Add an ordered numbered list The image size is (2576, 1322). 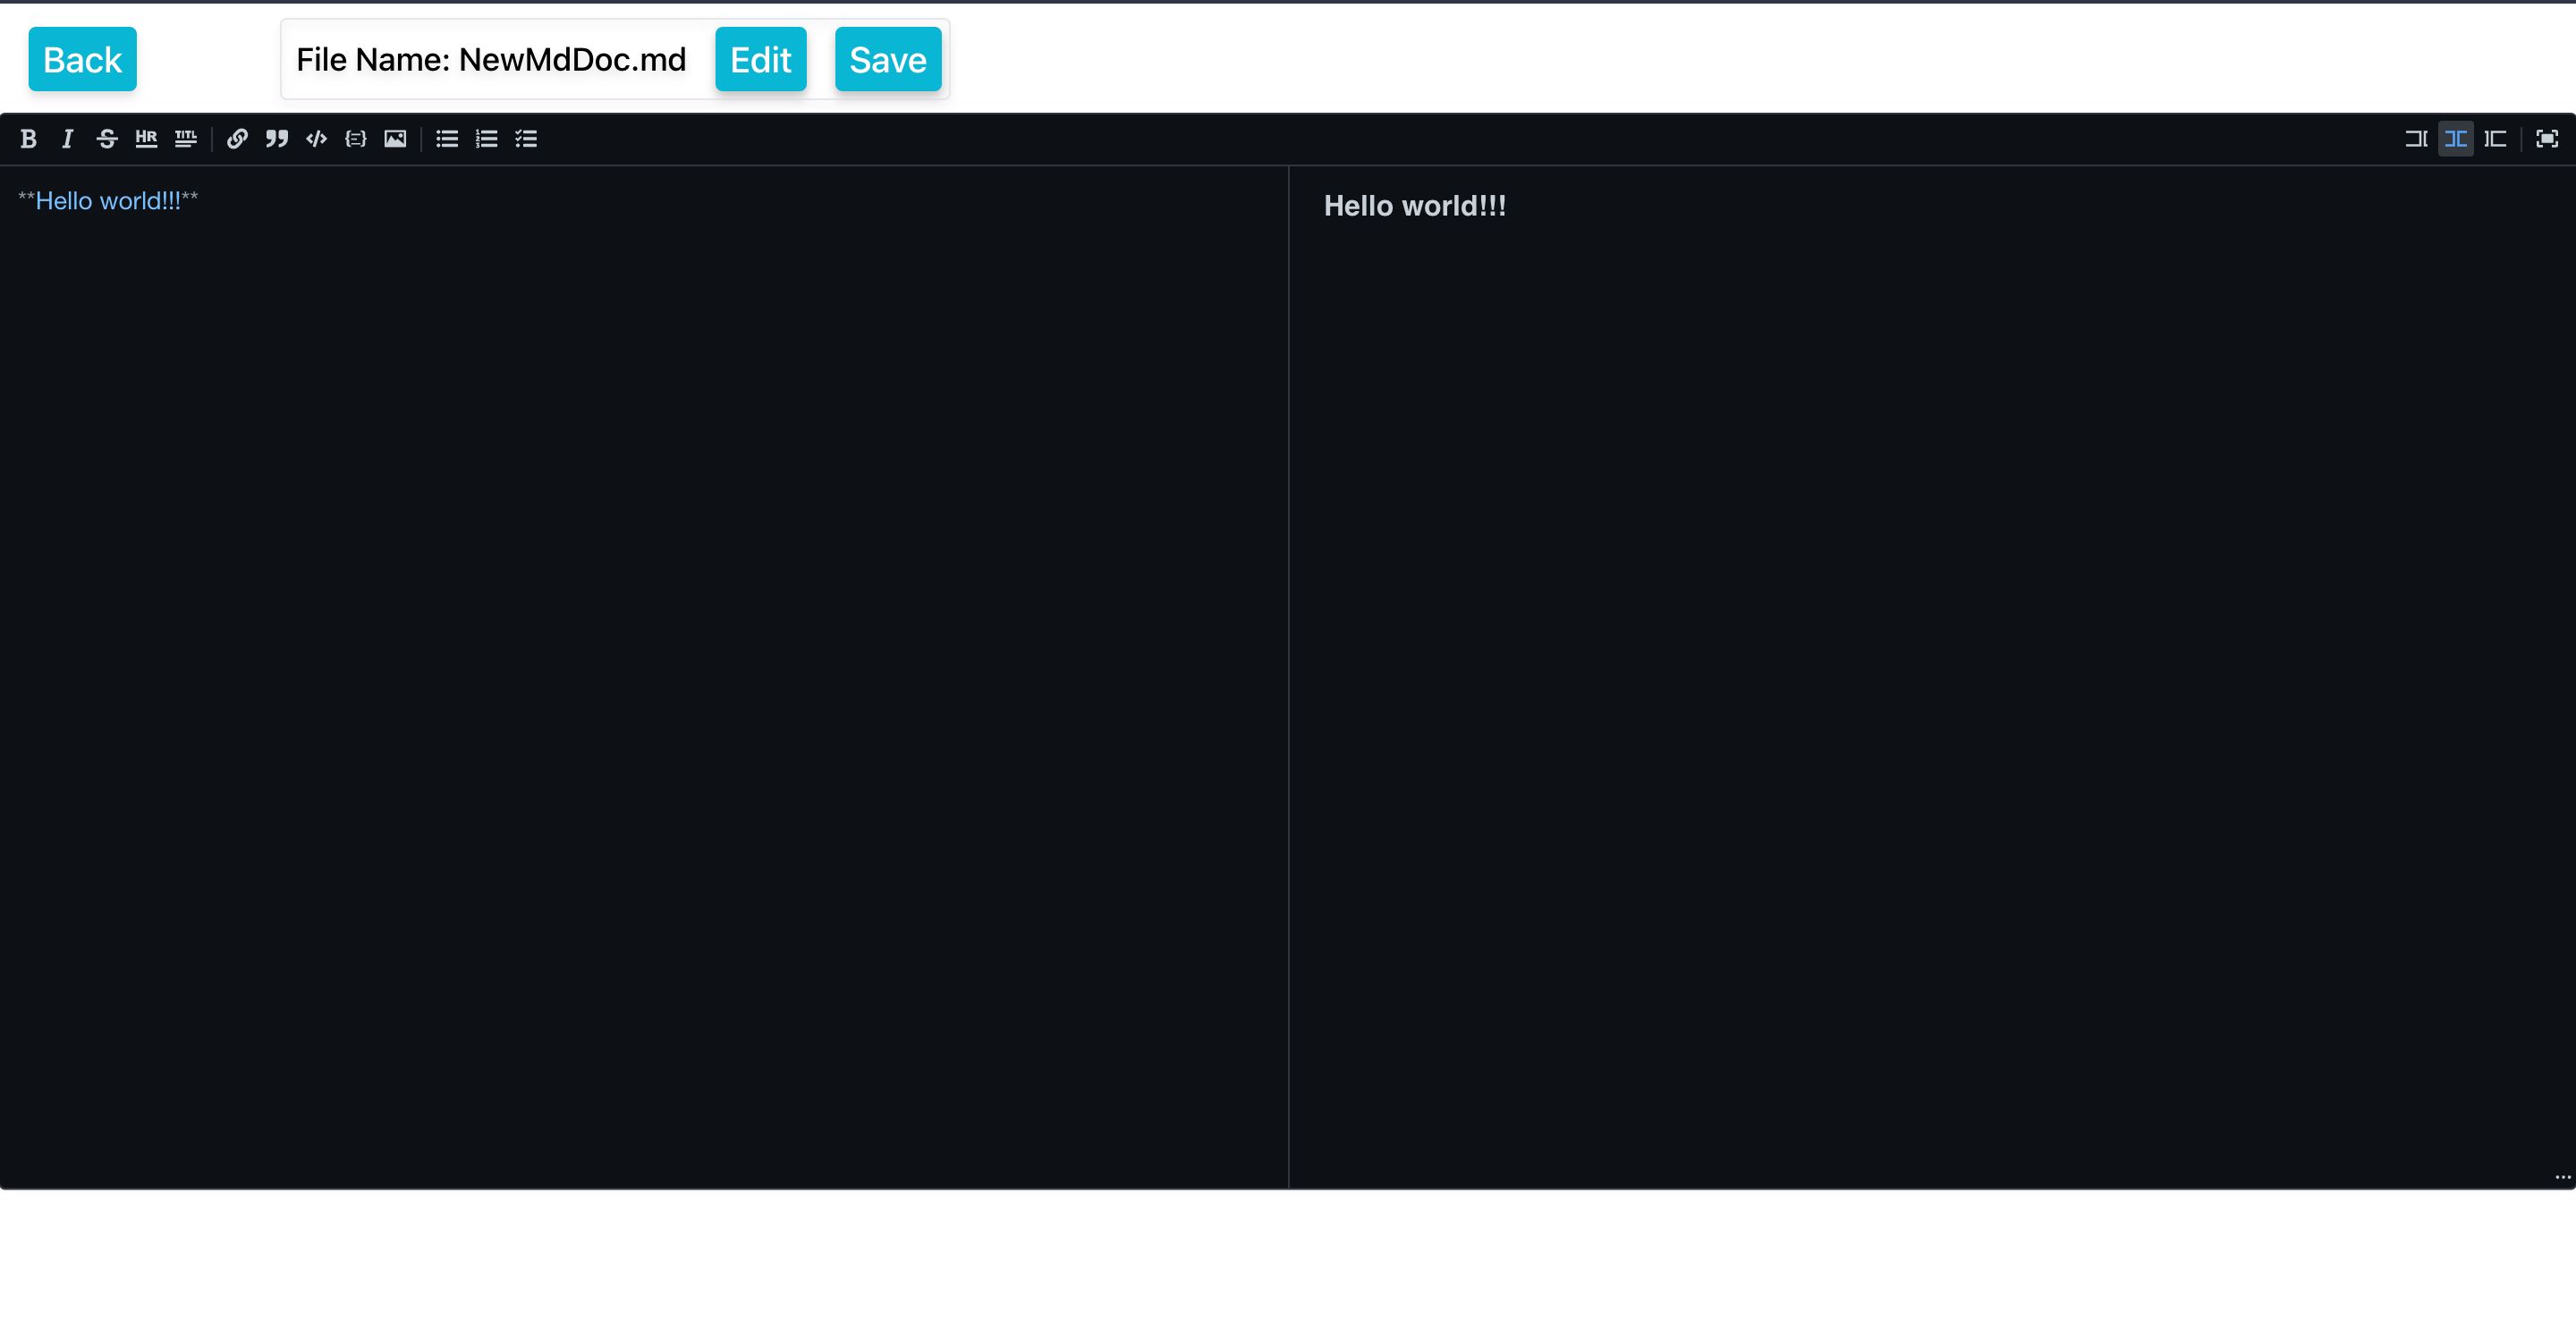[x=486, y=139]
